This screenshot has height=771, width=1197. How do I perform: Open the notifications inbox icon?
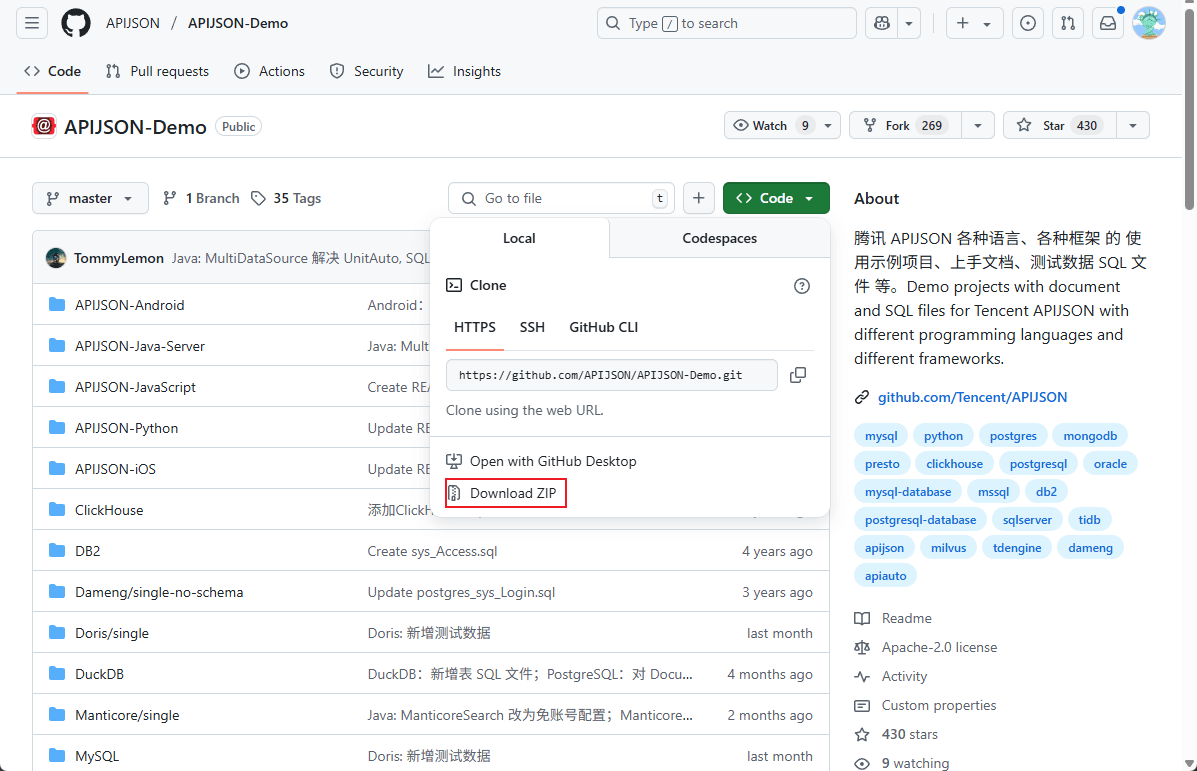1107,23
